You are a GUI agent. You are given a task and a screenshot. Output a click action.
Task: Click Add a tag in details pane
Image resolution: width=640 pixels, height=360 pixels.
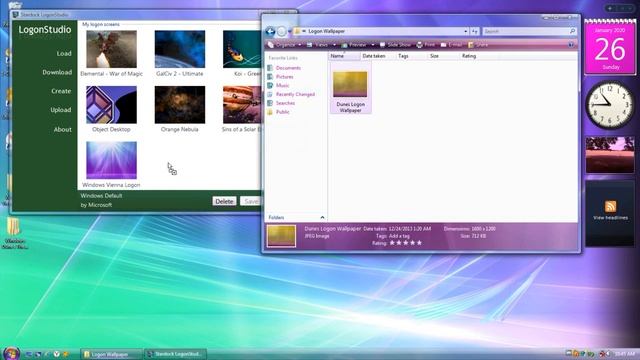399,236
